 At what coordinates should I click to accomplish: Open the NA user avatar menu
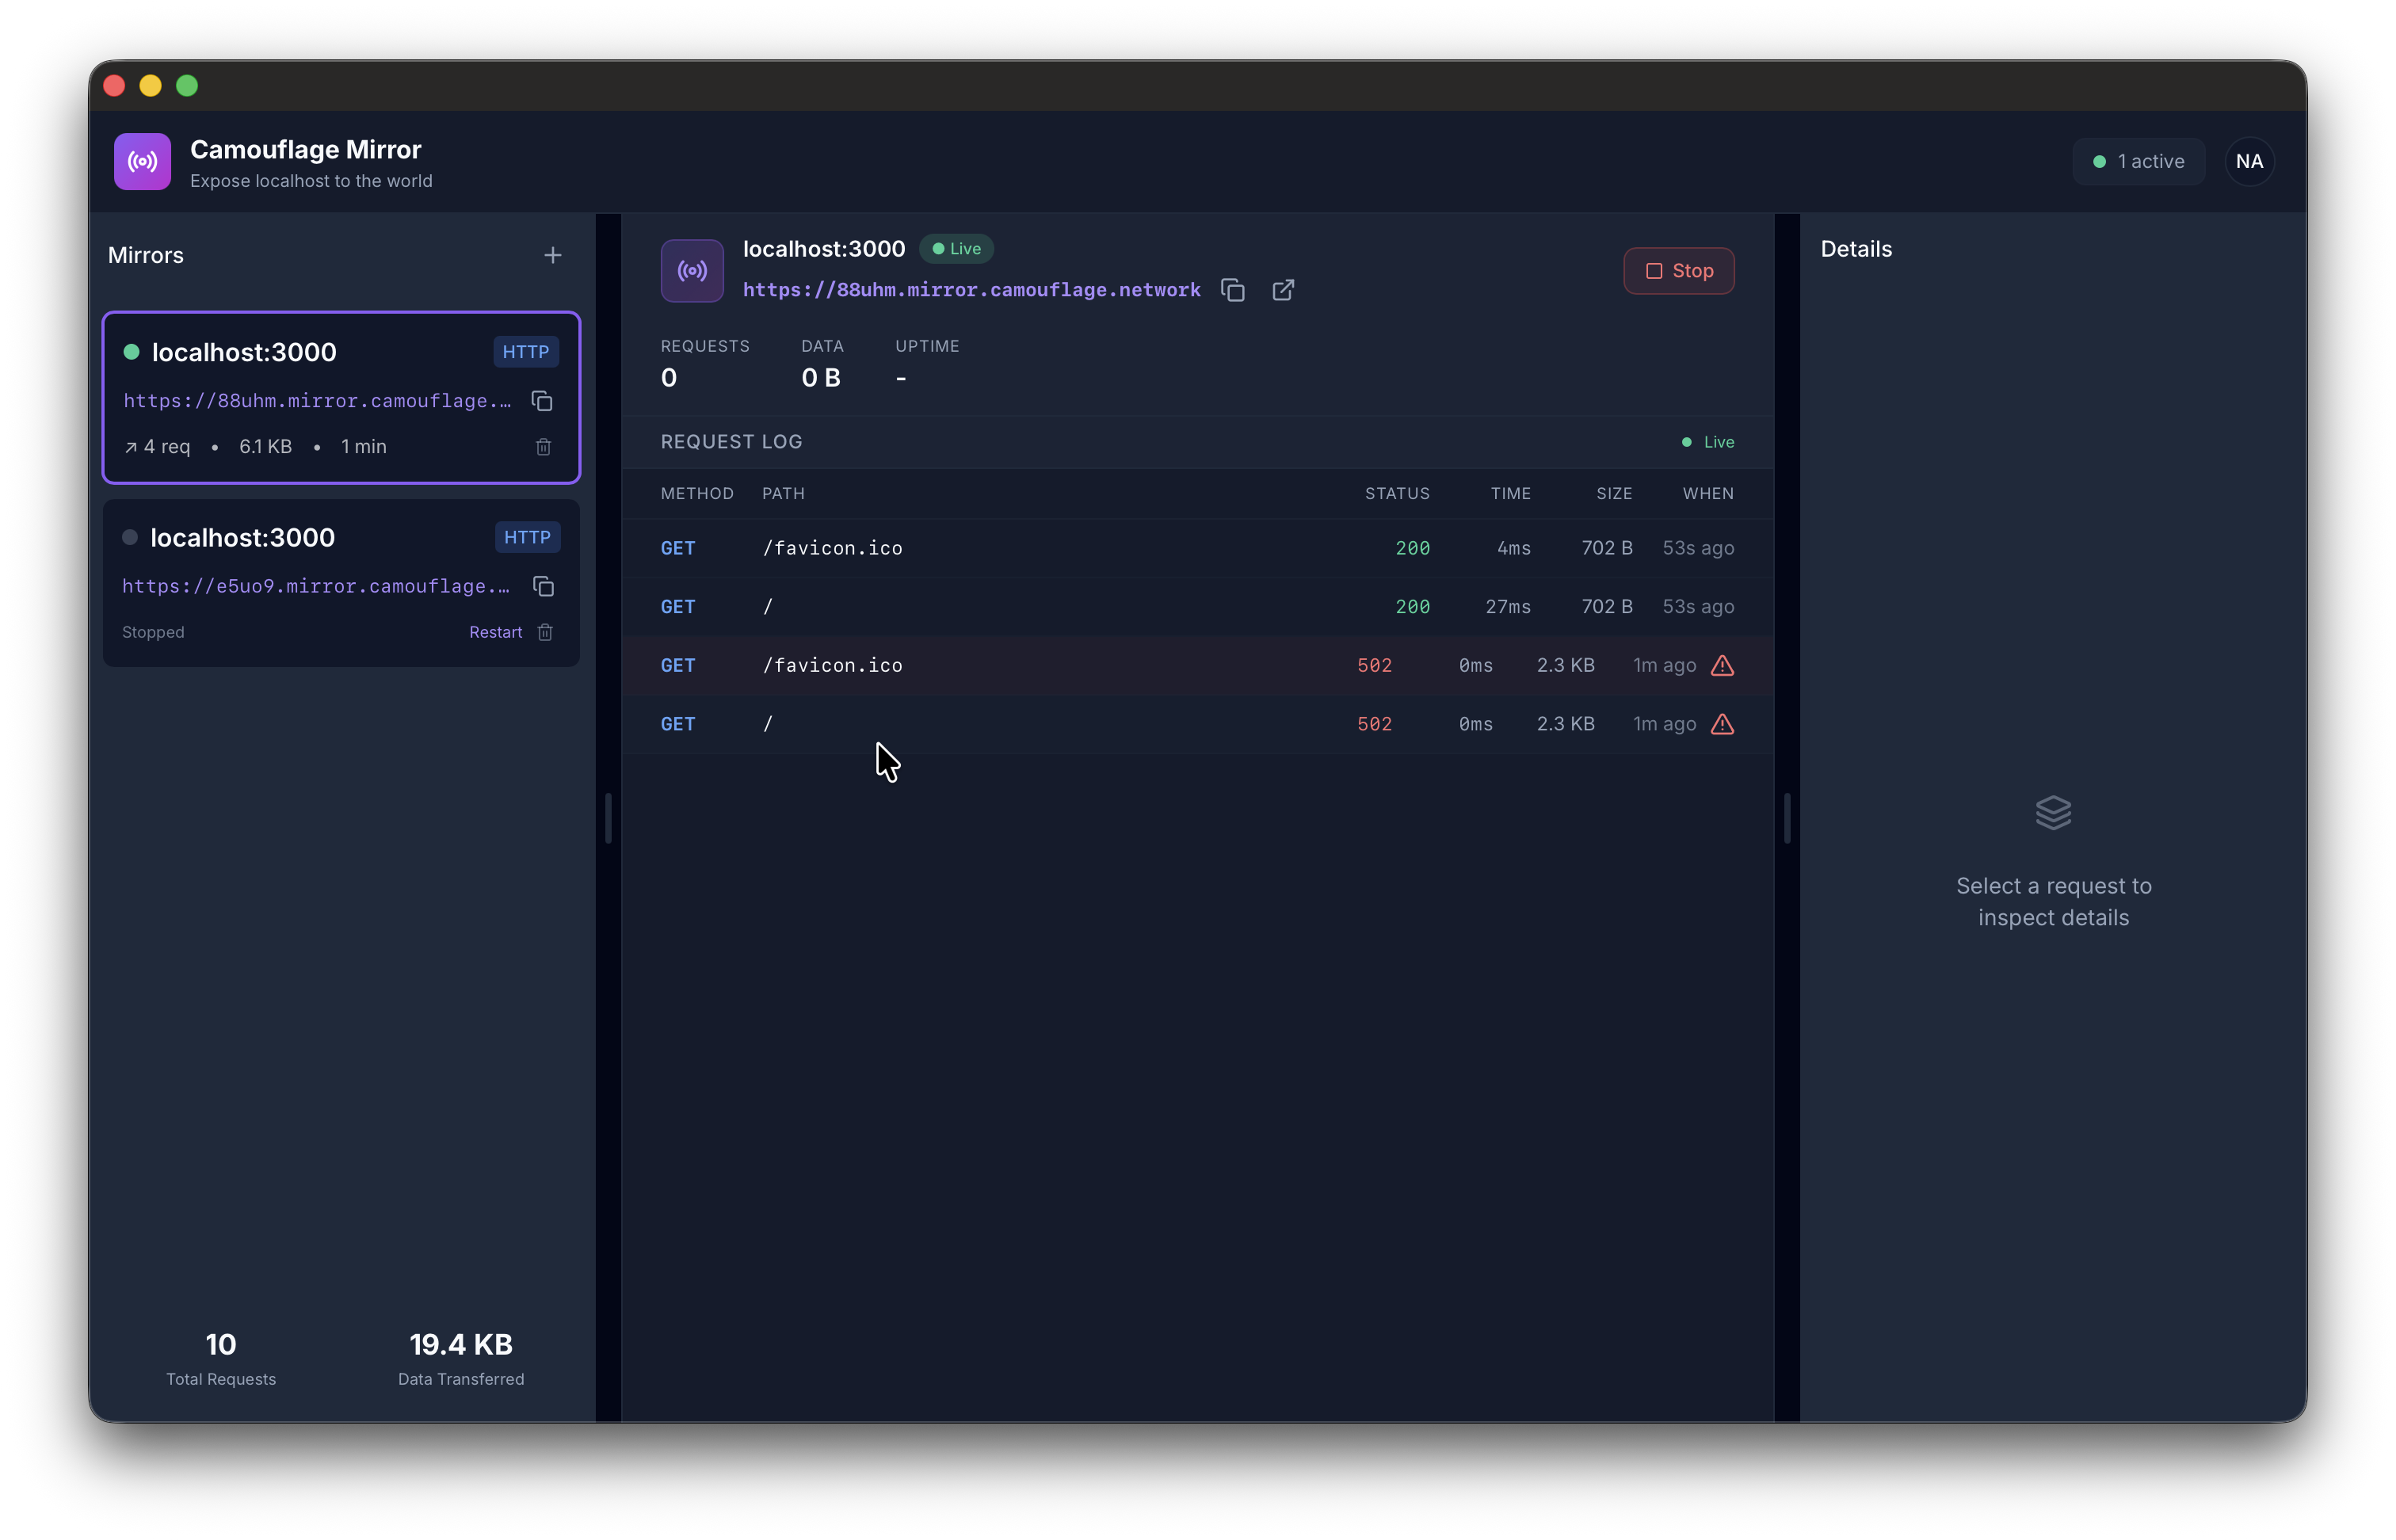(2249, 161)
